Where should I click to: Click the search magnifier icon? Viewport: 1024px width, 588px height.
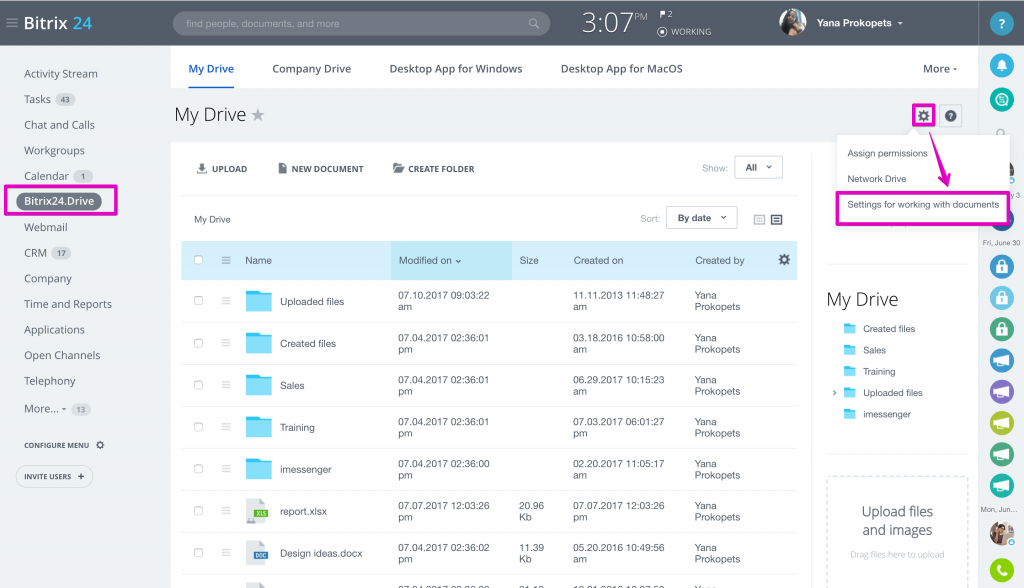coord(534,24)
